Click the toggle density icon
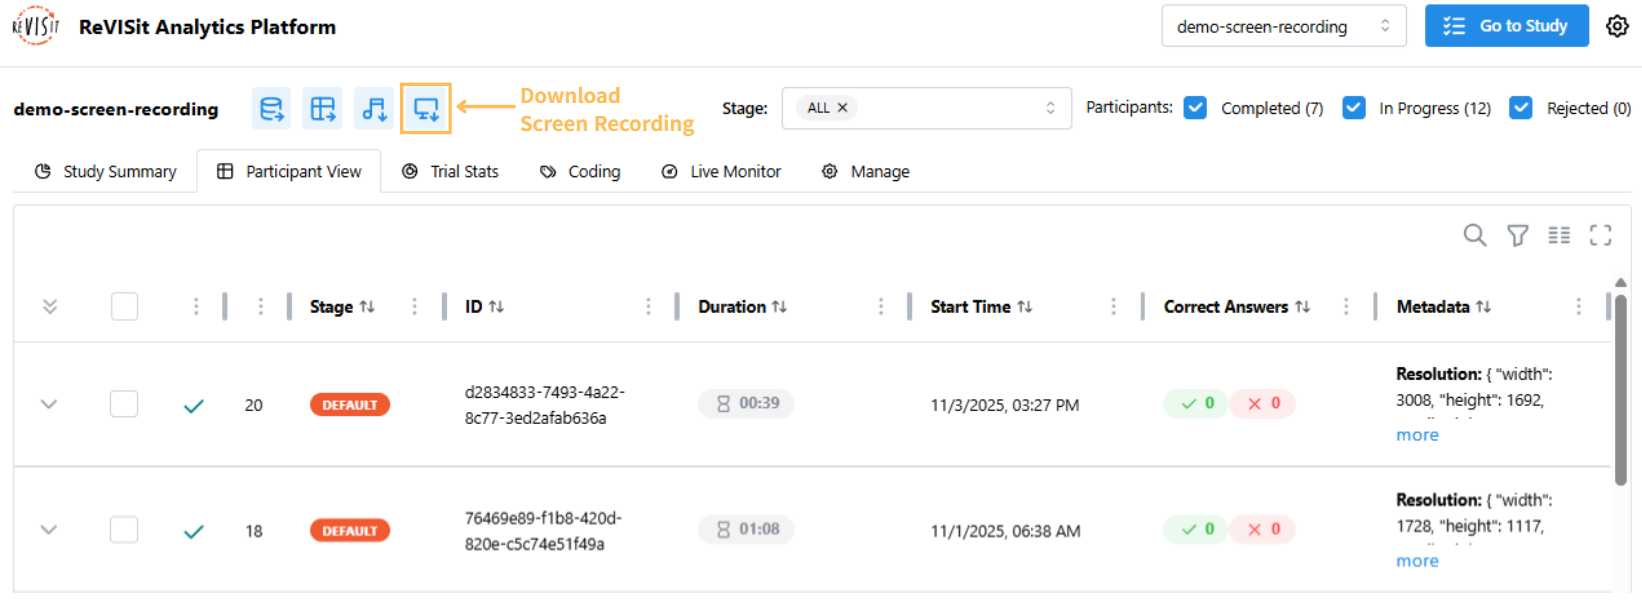 (x=1559, y=235)
